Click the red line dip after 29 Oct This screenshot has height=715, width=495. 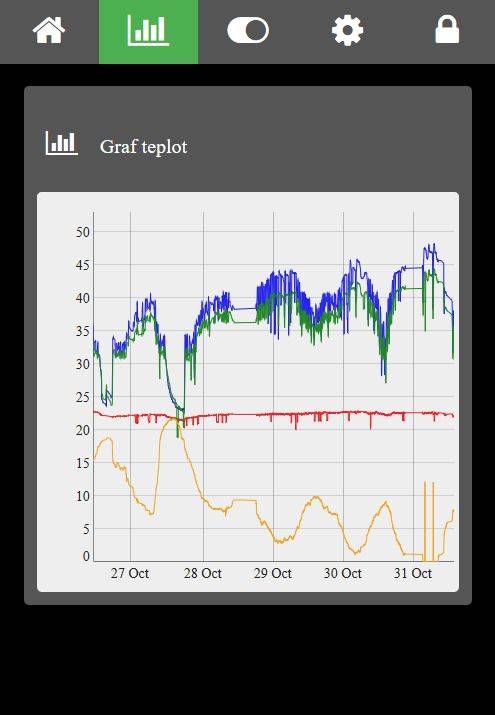296,424
